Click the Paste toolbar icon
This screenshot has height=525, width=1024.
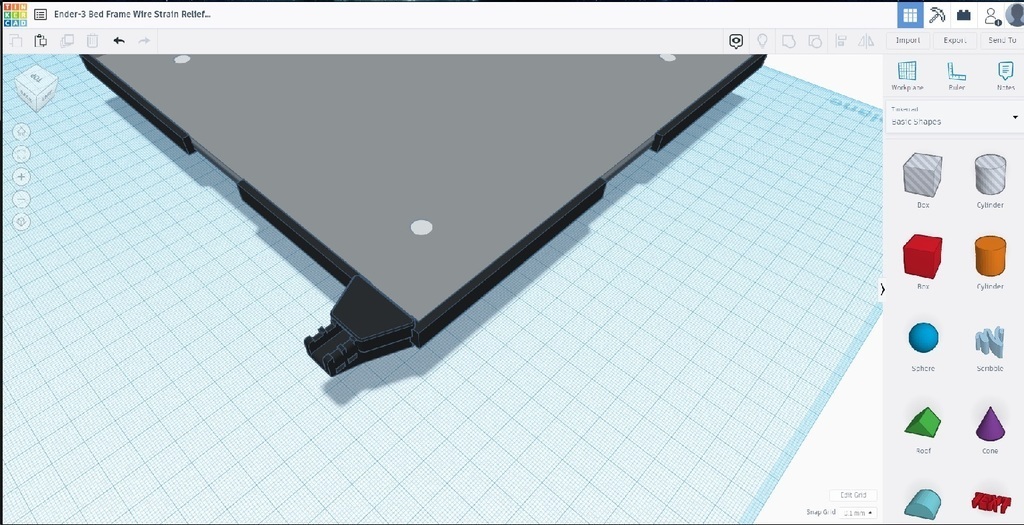[x=40, y=41]
